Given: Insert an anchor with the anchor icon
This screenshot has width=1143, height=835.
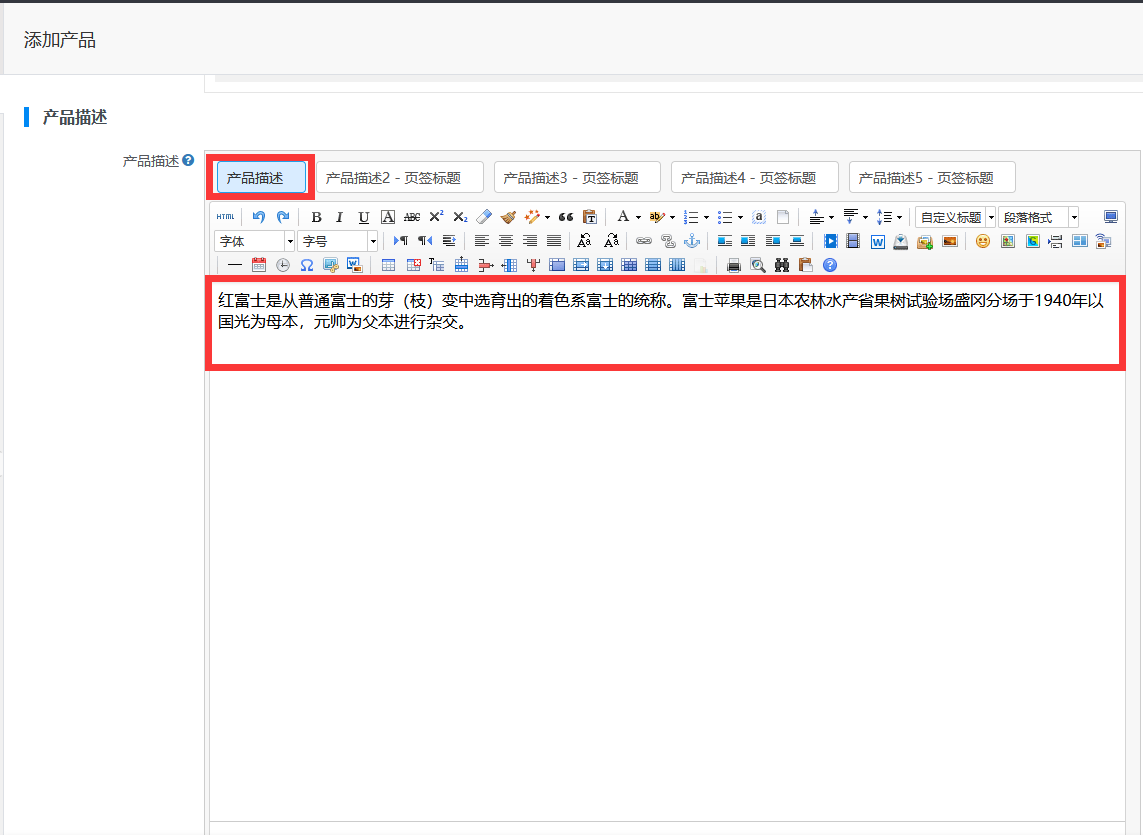Looking at the screenshot, I should click(x=691, y=241).
